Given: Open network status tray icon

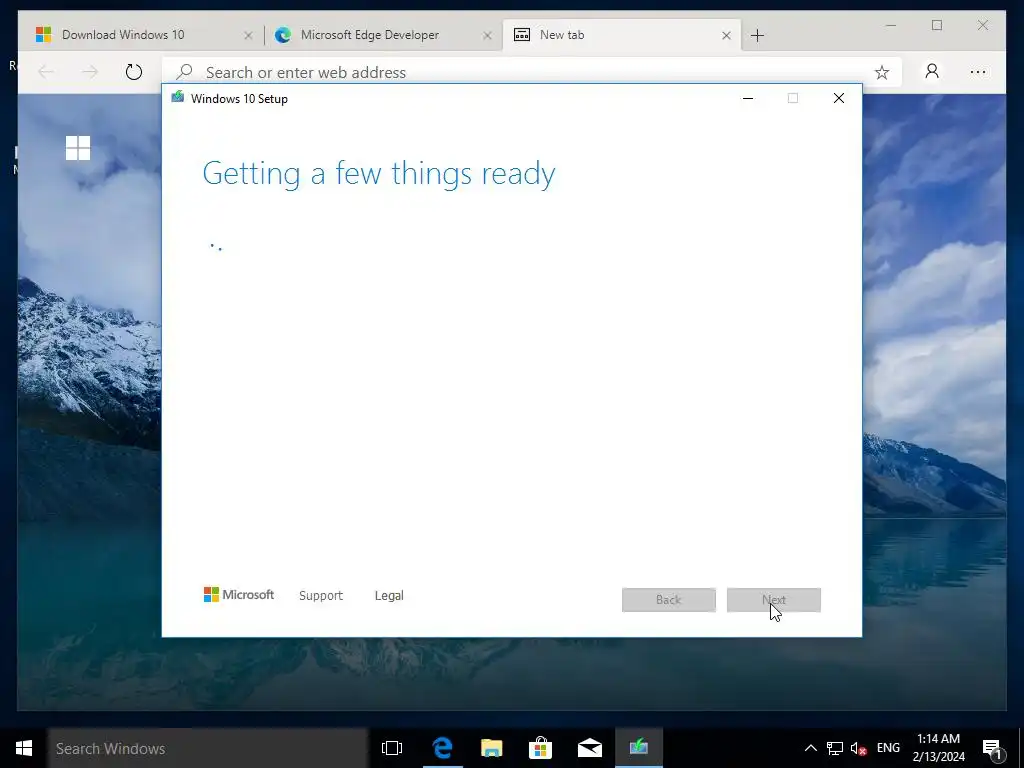Looking at the screenshot, I should coord(835,748).
